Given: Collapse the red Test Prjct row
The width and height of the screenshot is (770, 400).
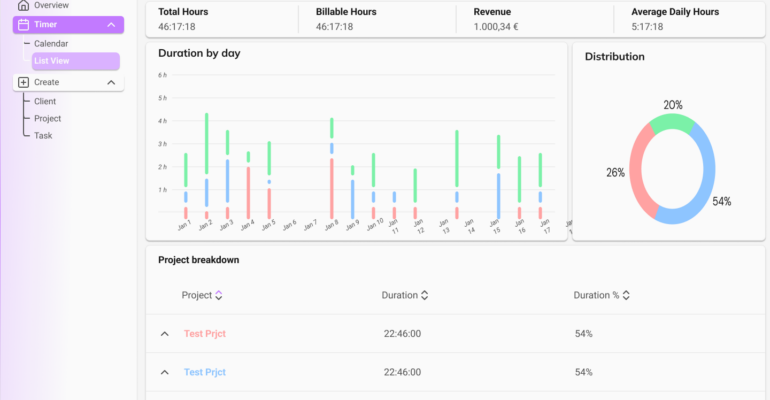Looking at the screenshot, I should coord(165,334).
